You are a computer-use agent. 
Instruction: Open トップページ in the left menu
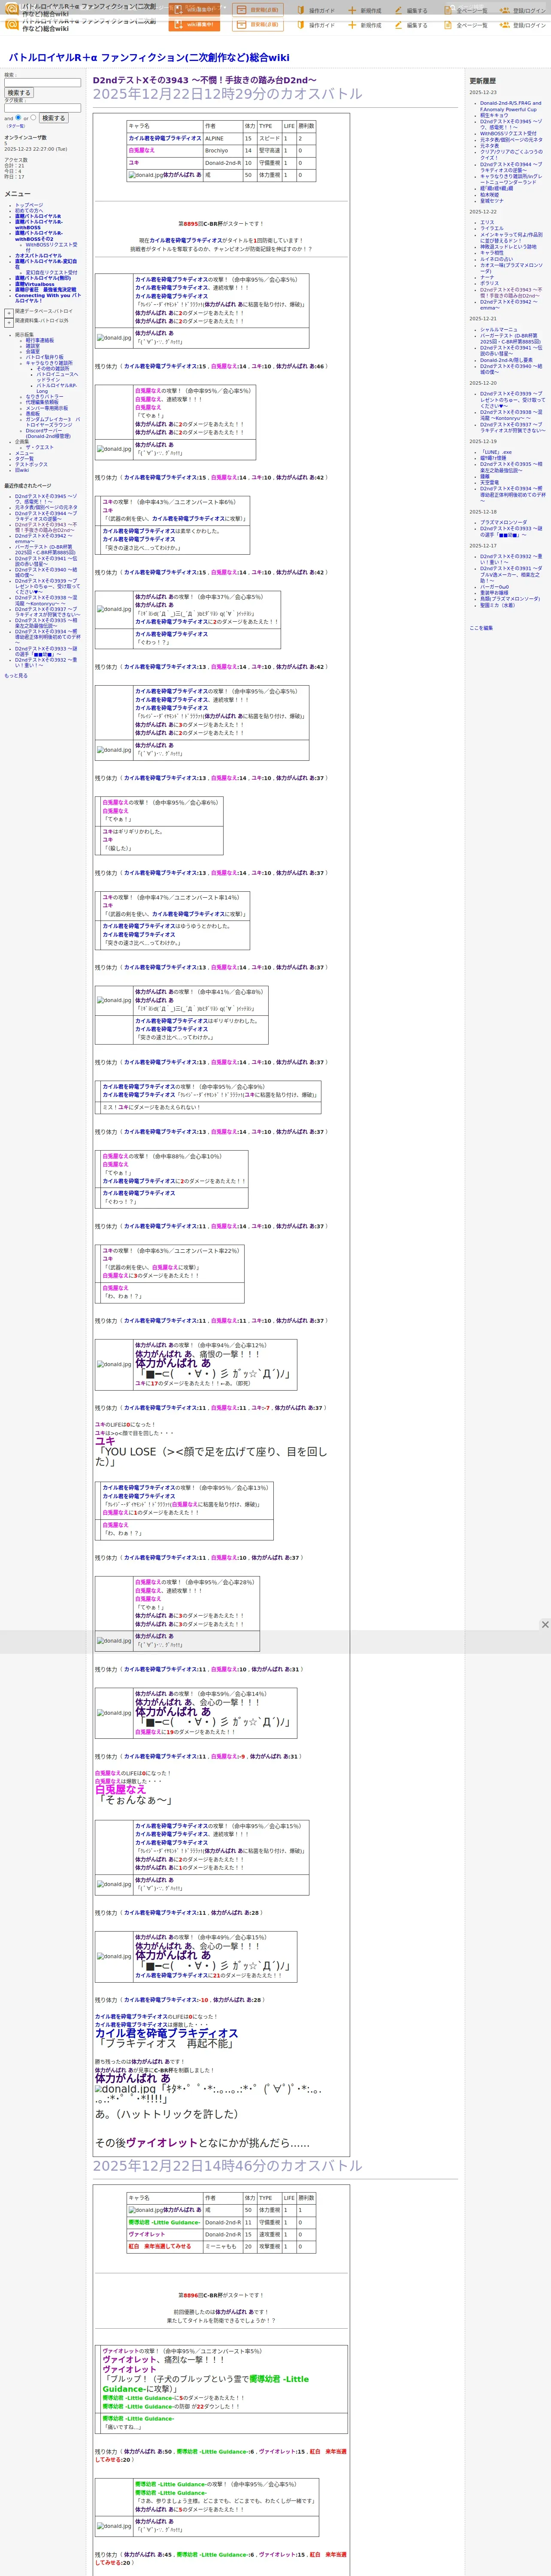(29, 205)
